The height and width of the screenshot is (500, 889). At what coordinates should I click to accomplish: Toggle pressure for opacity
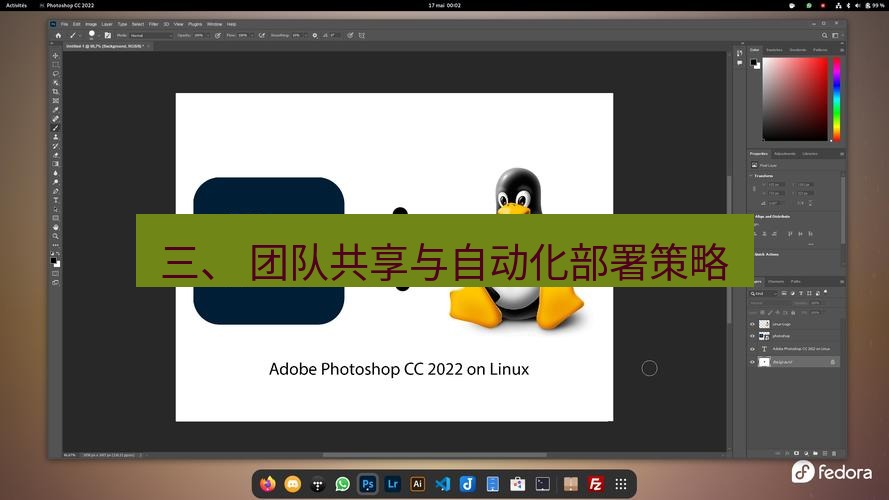tap(218, 36)
